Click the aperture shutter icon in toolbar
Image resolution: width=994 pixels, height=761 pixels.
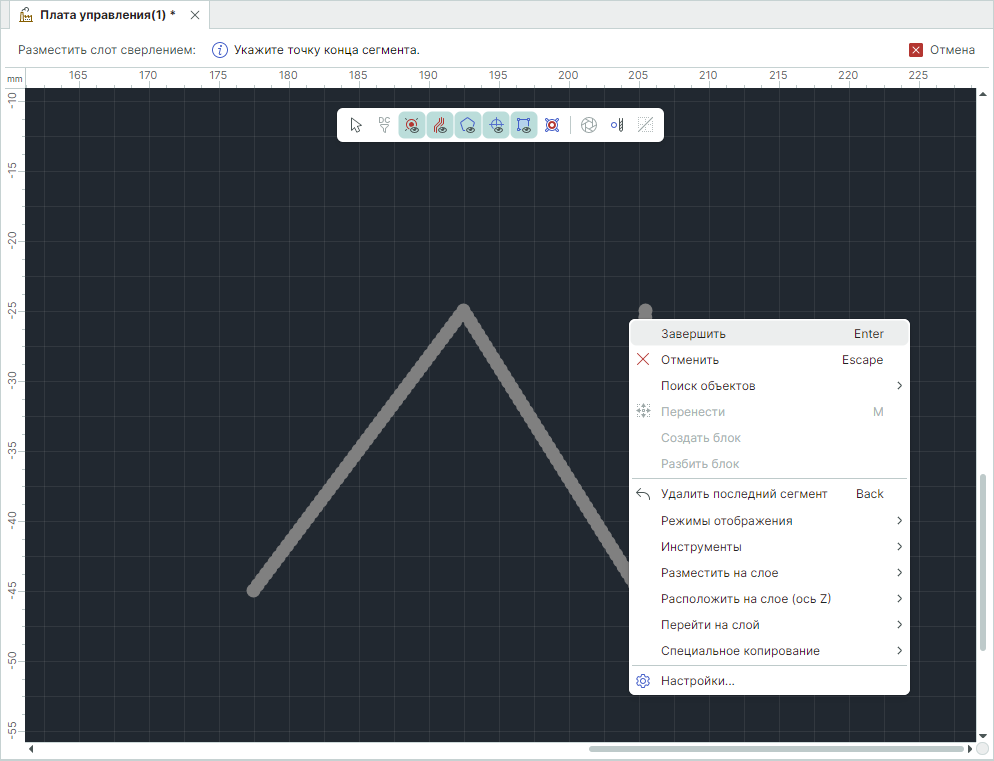click(x=589, y=125)
